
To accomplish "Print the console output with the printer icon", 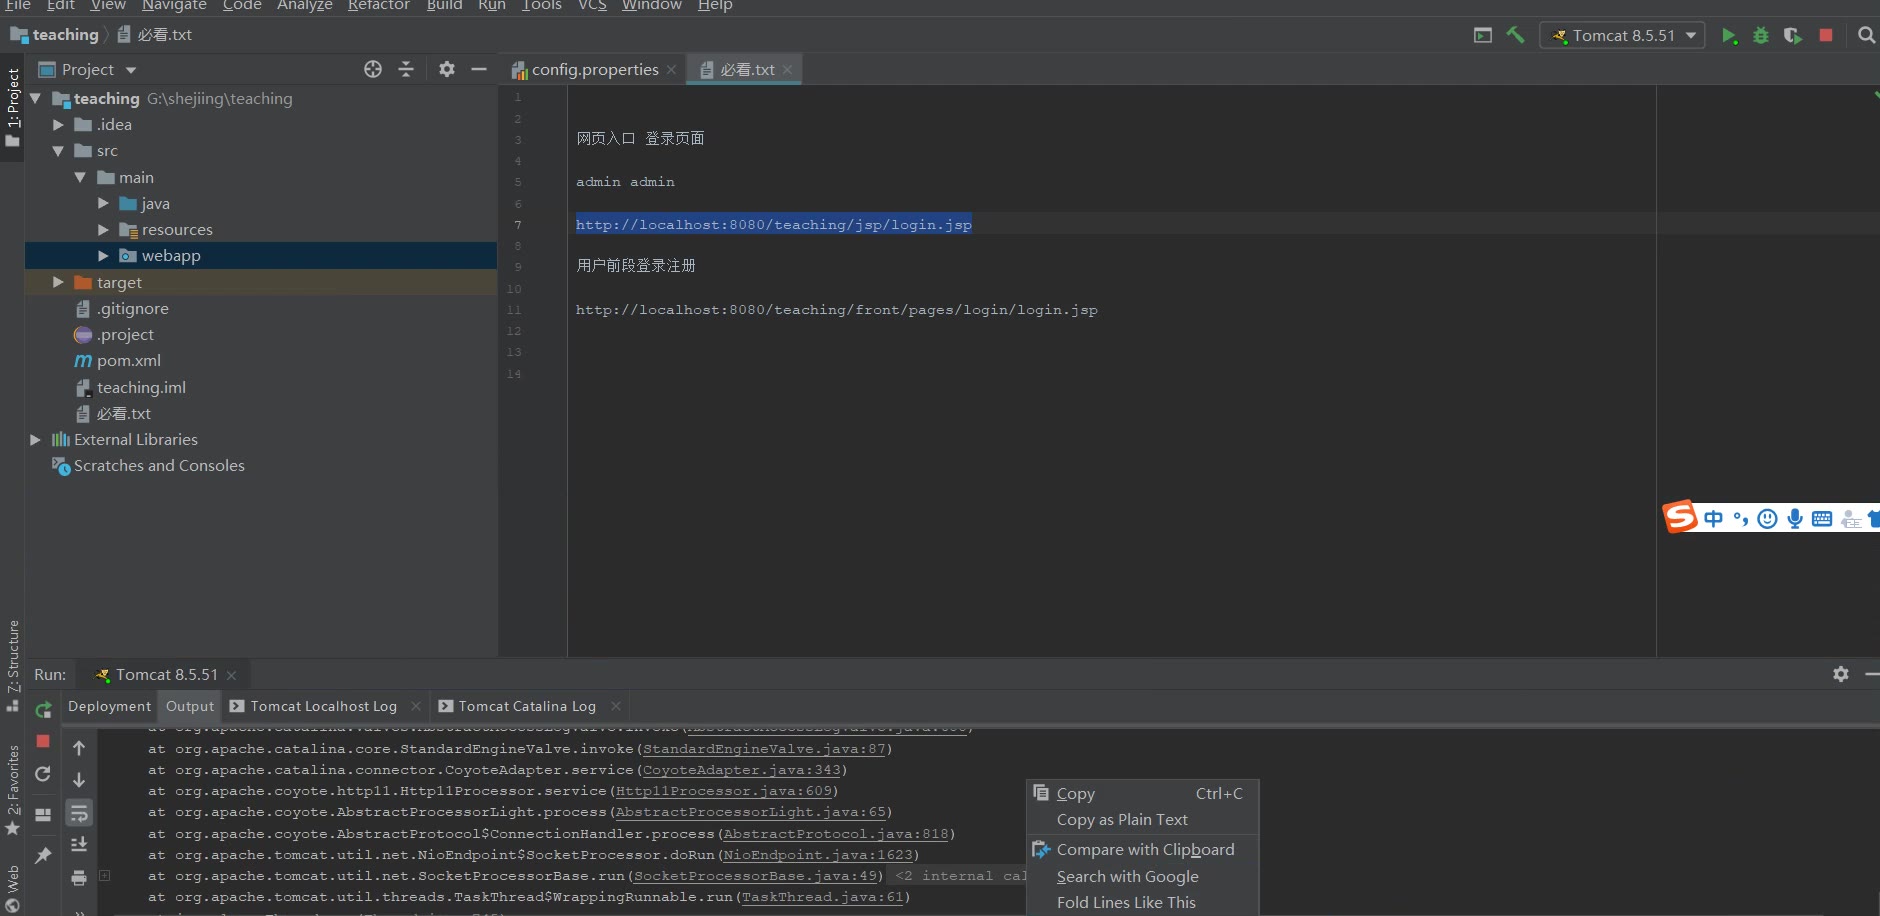I will coord(79,878).
